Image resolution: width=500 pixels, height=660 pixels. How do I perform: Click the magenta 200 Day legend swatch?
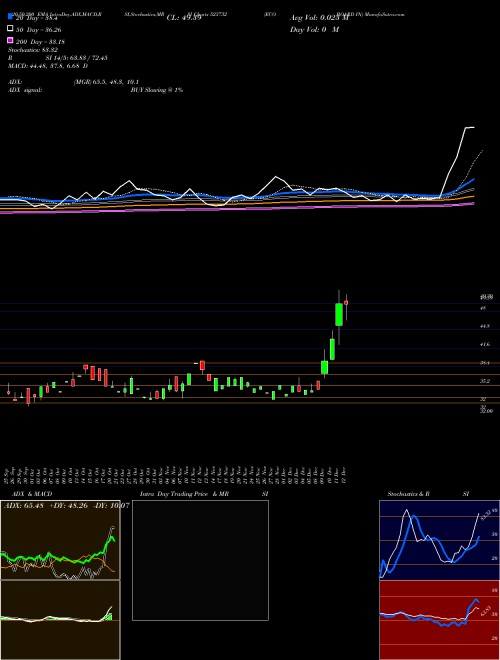pyautogui.click(x=10, y=40)
